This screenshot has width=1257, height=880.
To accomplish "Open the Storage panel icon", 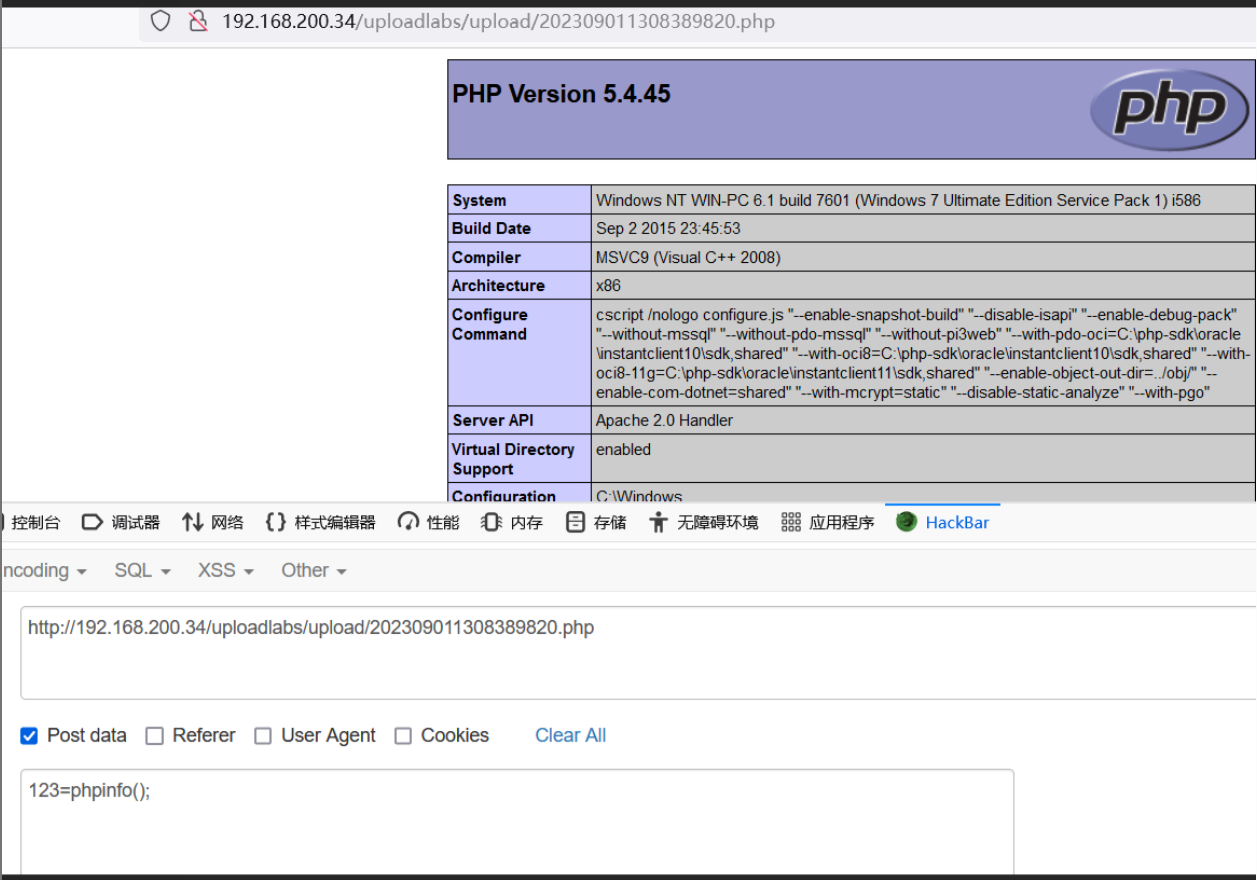I will point(575,522).
